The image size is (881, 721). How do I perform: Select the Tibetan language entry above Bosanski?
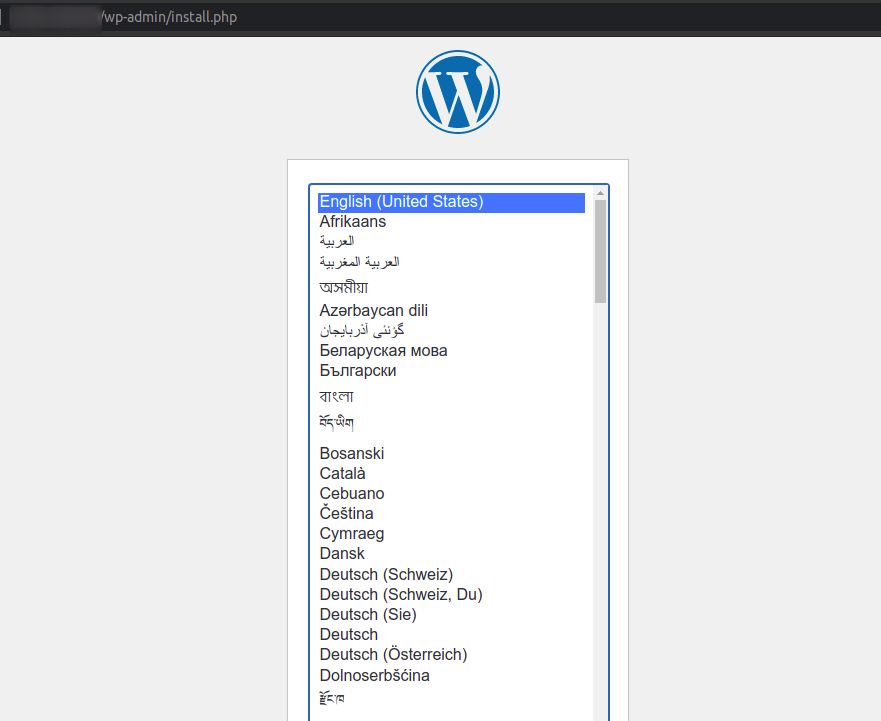coord(451,423)
